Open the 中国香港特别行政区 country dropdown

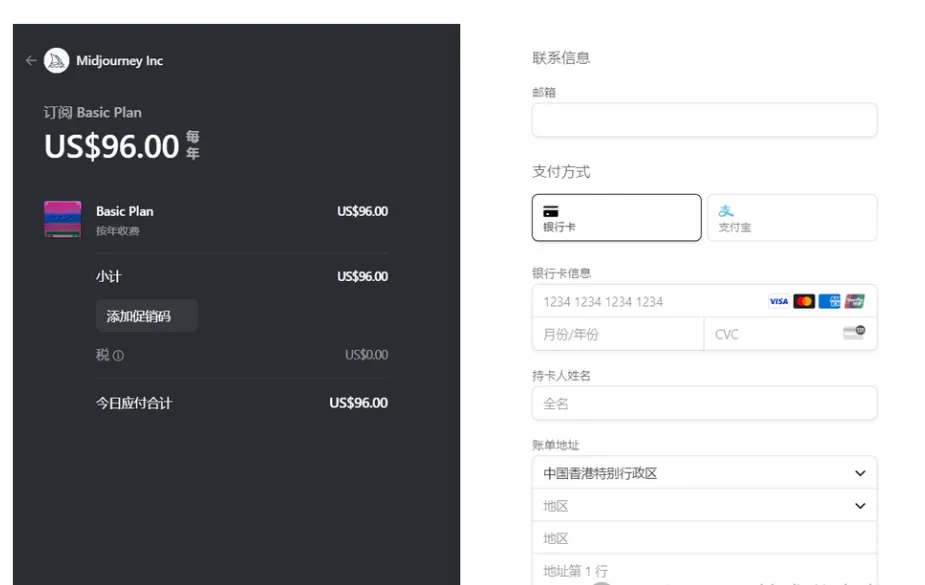[x=704, y=473]
